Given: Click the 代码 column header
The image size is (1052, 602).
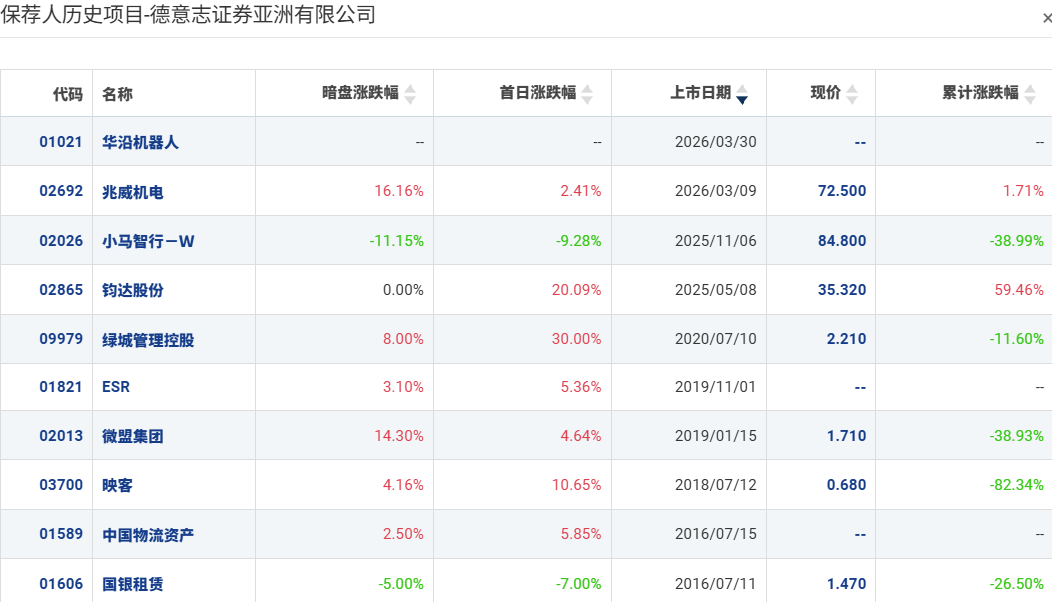Looking at the screenshot, I should [68, 94].
